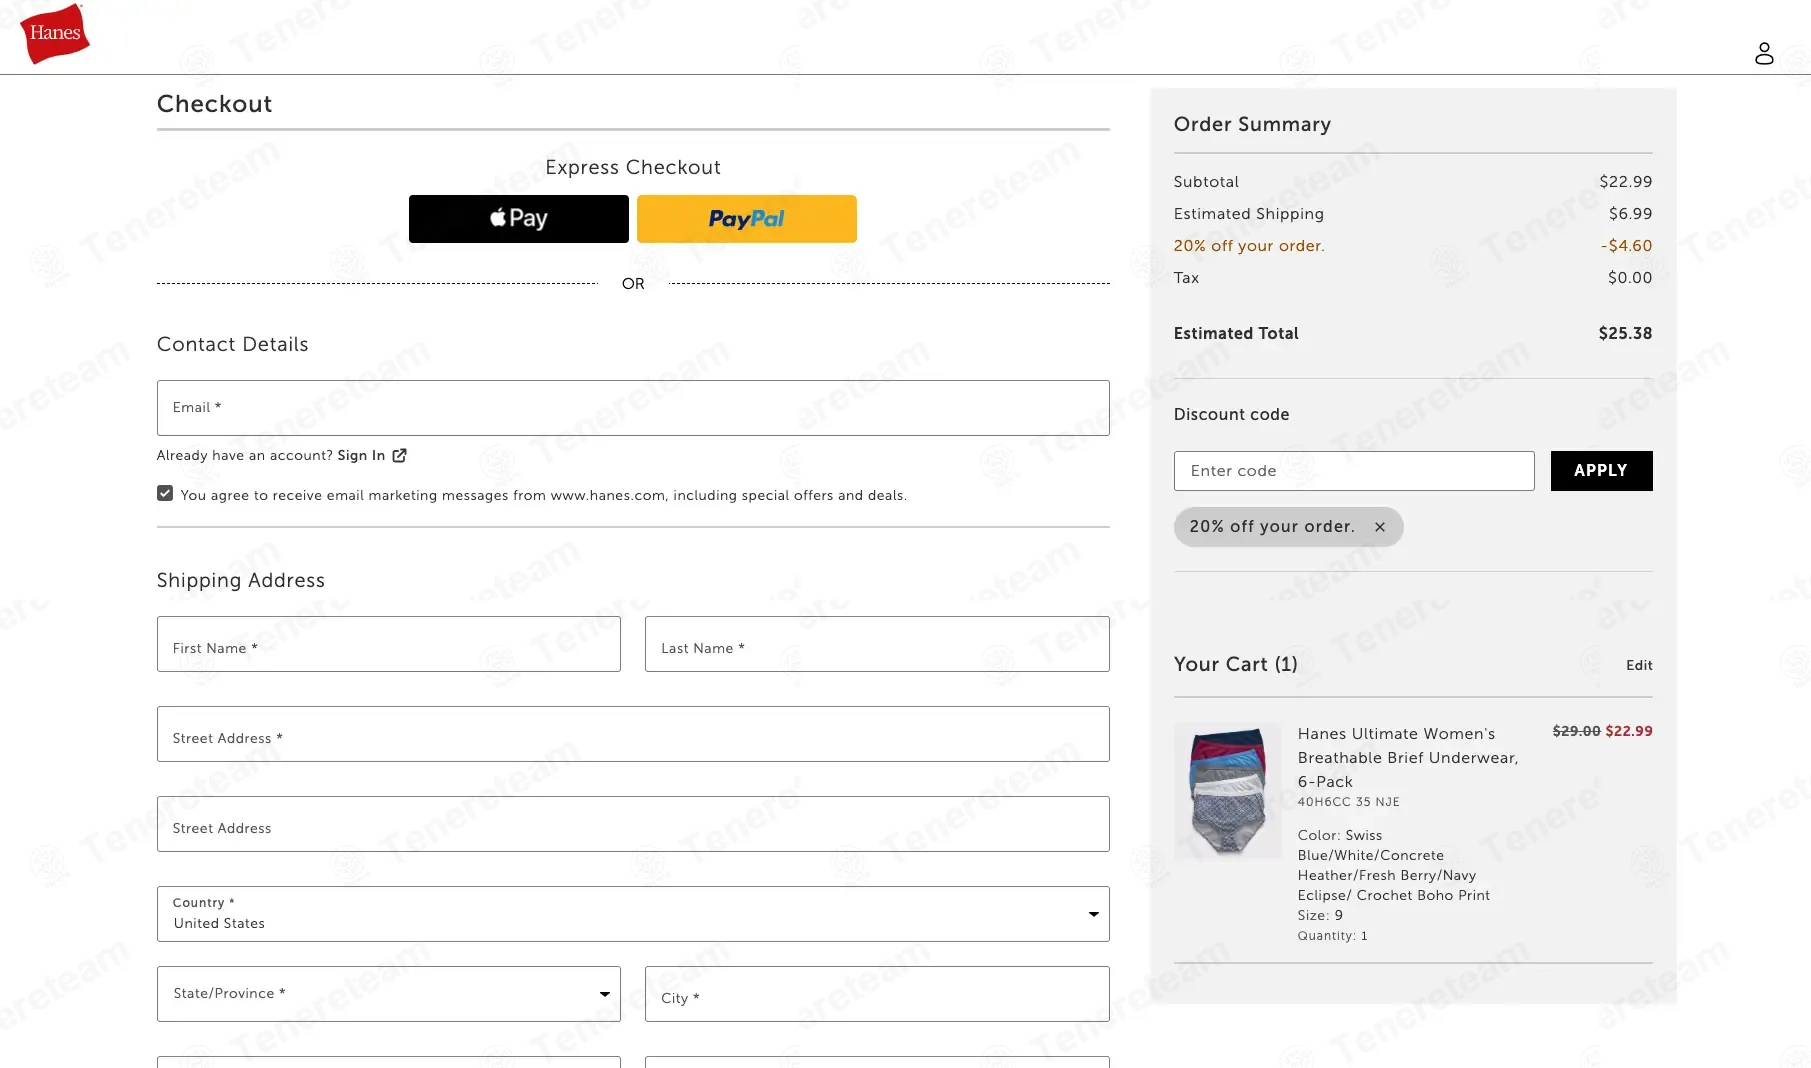
Task: Expand the State/Province dropdown
Action: 388,994
